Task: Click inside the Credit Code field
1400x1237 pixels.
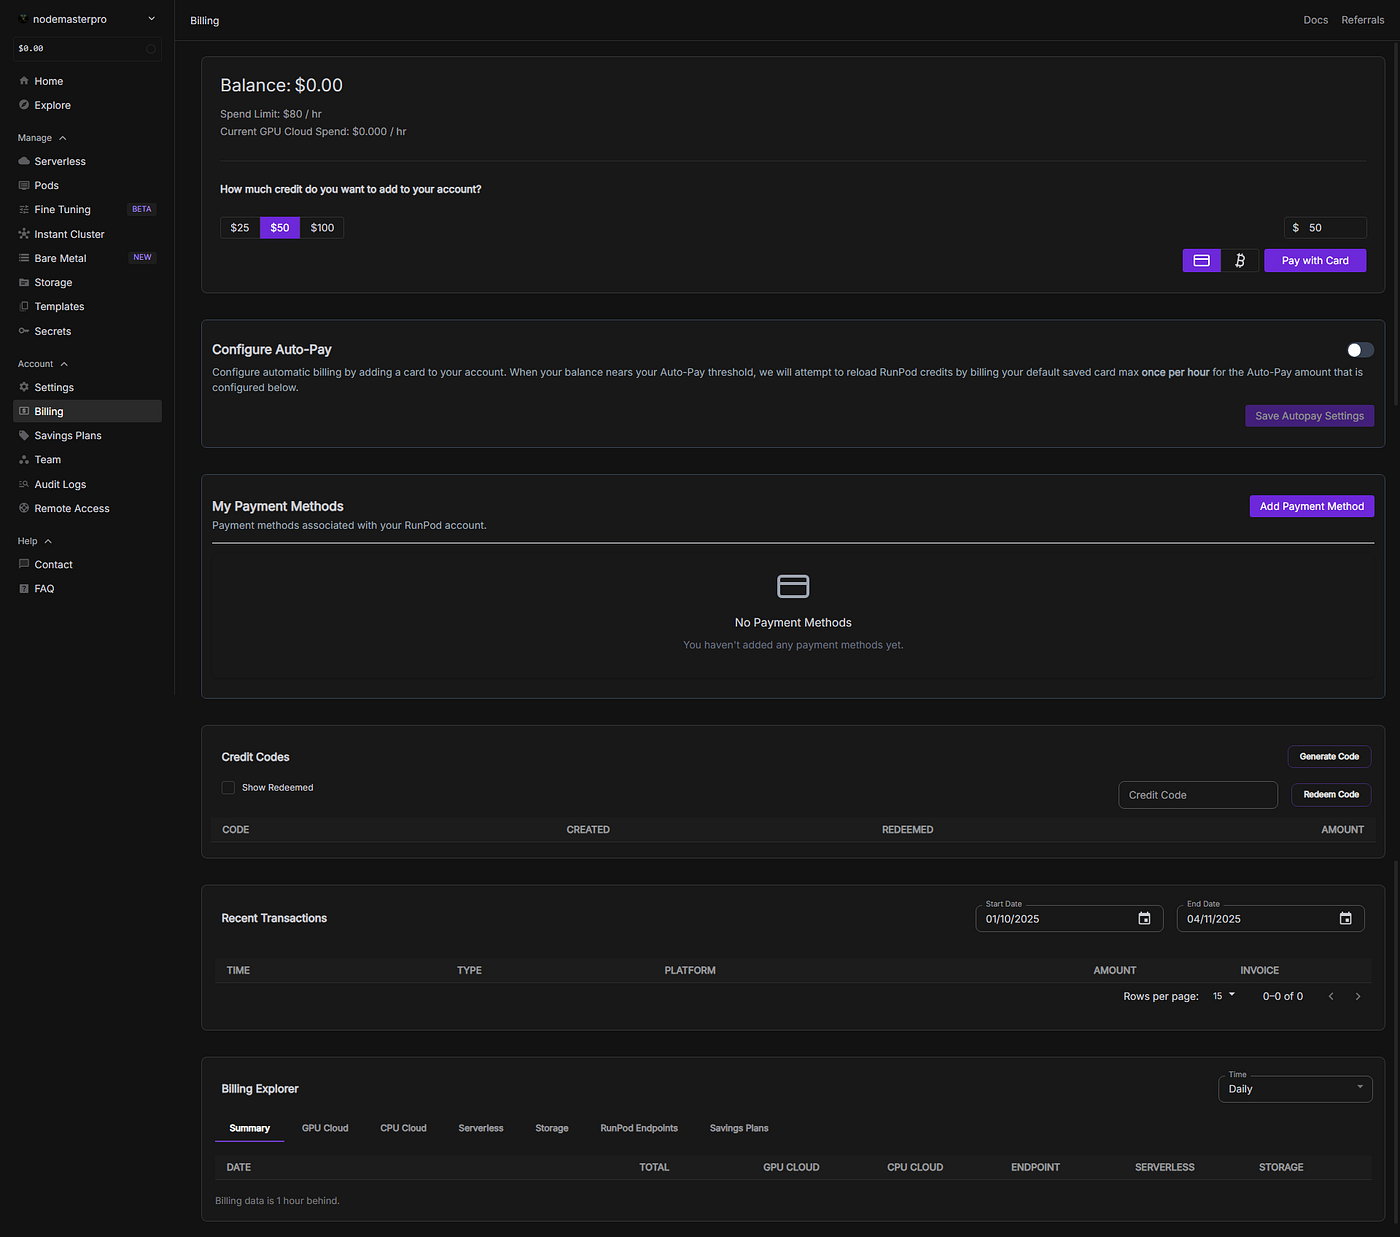Action: pos(1197,794)
